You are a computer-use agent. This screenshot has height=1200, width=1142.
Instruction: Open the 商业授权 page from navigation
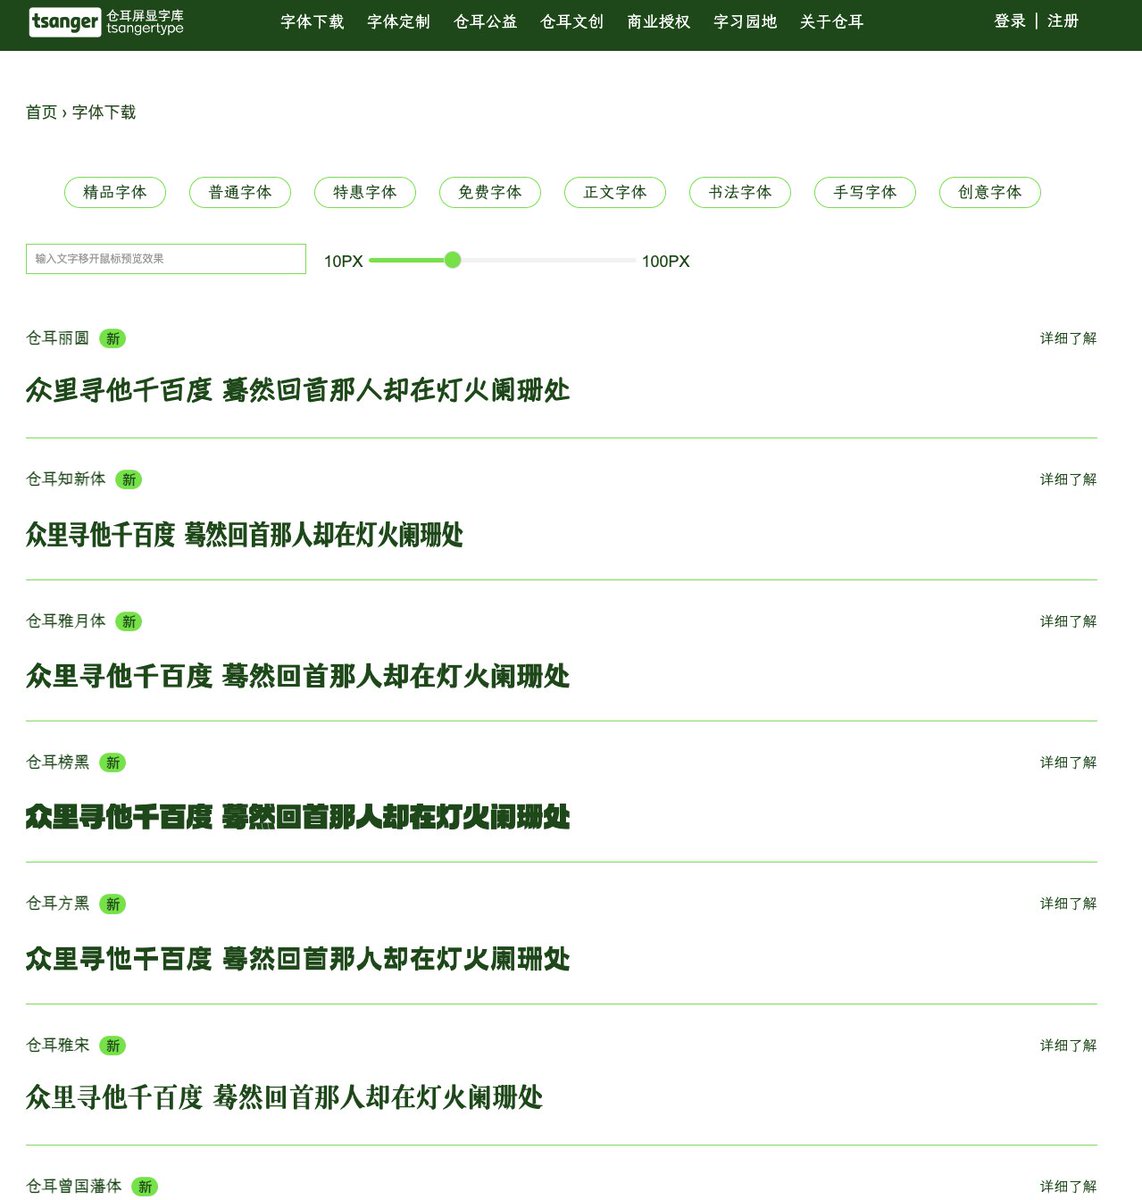point(657,21)
